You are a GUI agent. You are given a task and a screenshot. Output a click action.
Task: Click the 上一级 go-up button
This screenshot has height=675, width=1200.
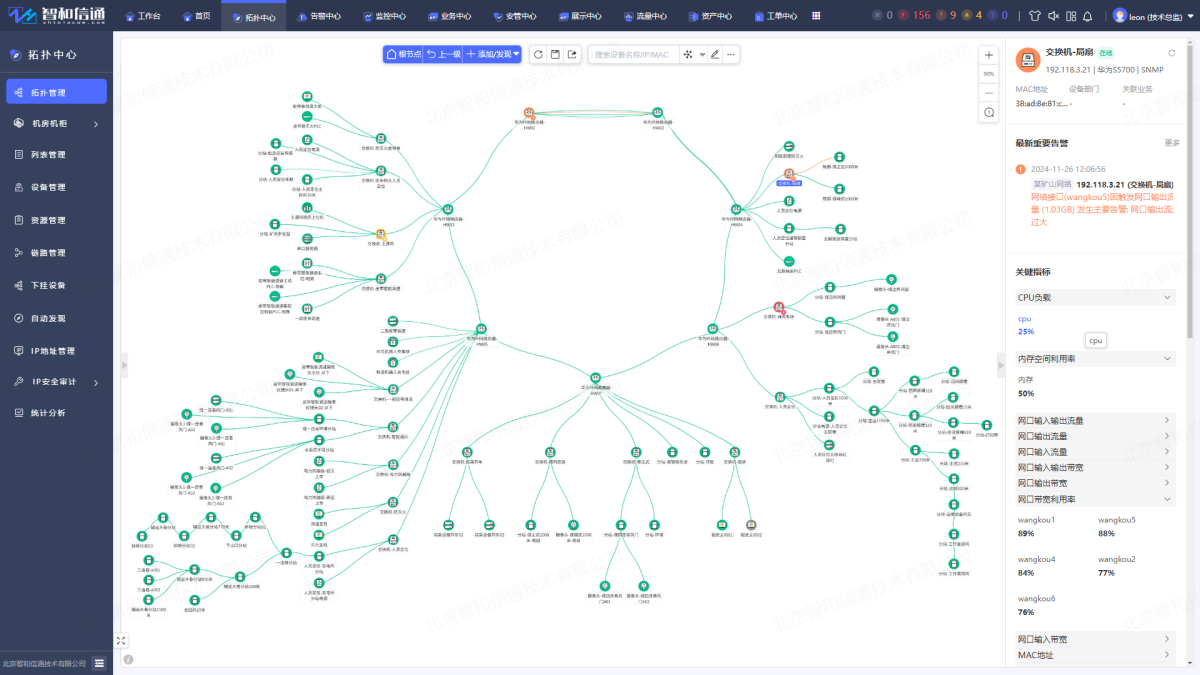(x=442, y=54)
